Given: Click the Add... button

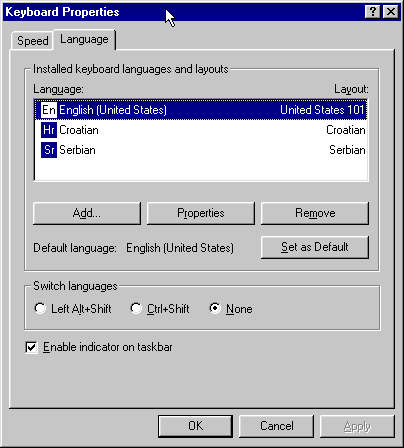Looking at the screenshot, I should tap(87, 213).
